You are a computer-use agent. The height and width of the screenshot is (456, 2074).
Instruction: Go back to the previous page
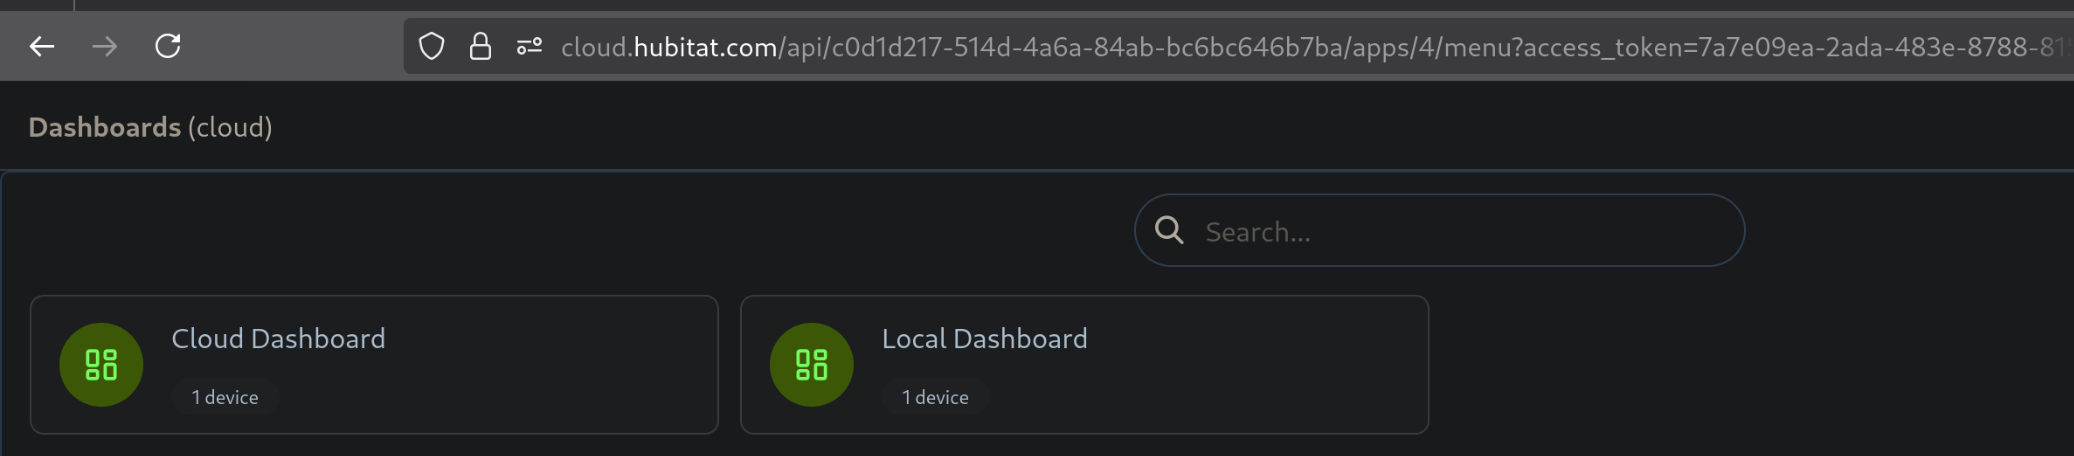tap(42, 46)
